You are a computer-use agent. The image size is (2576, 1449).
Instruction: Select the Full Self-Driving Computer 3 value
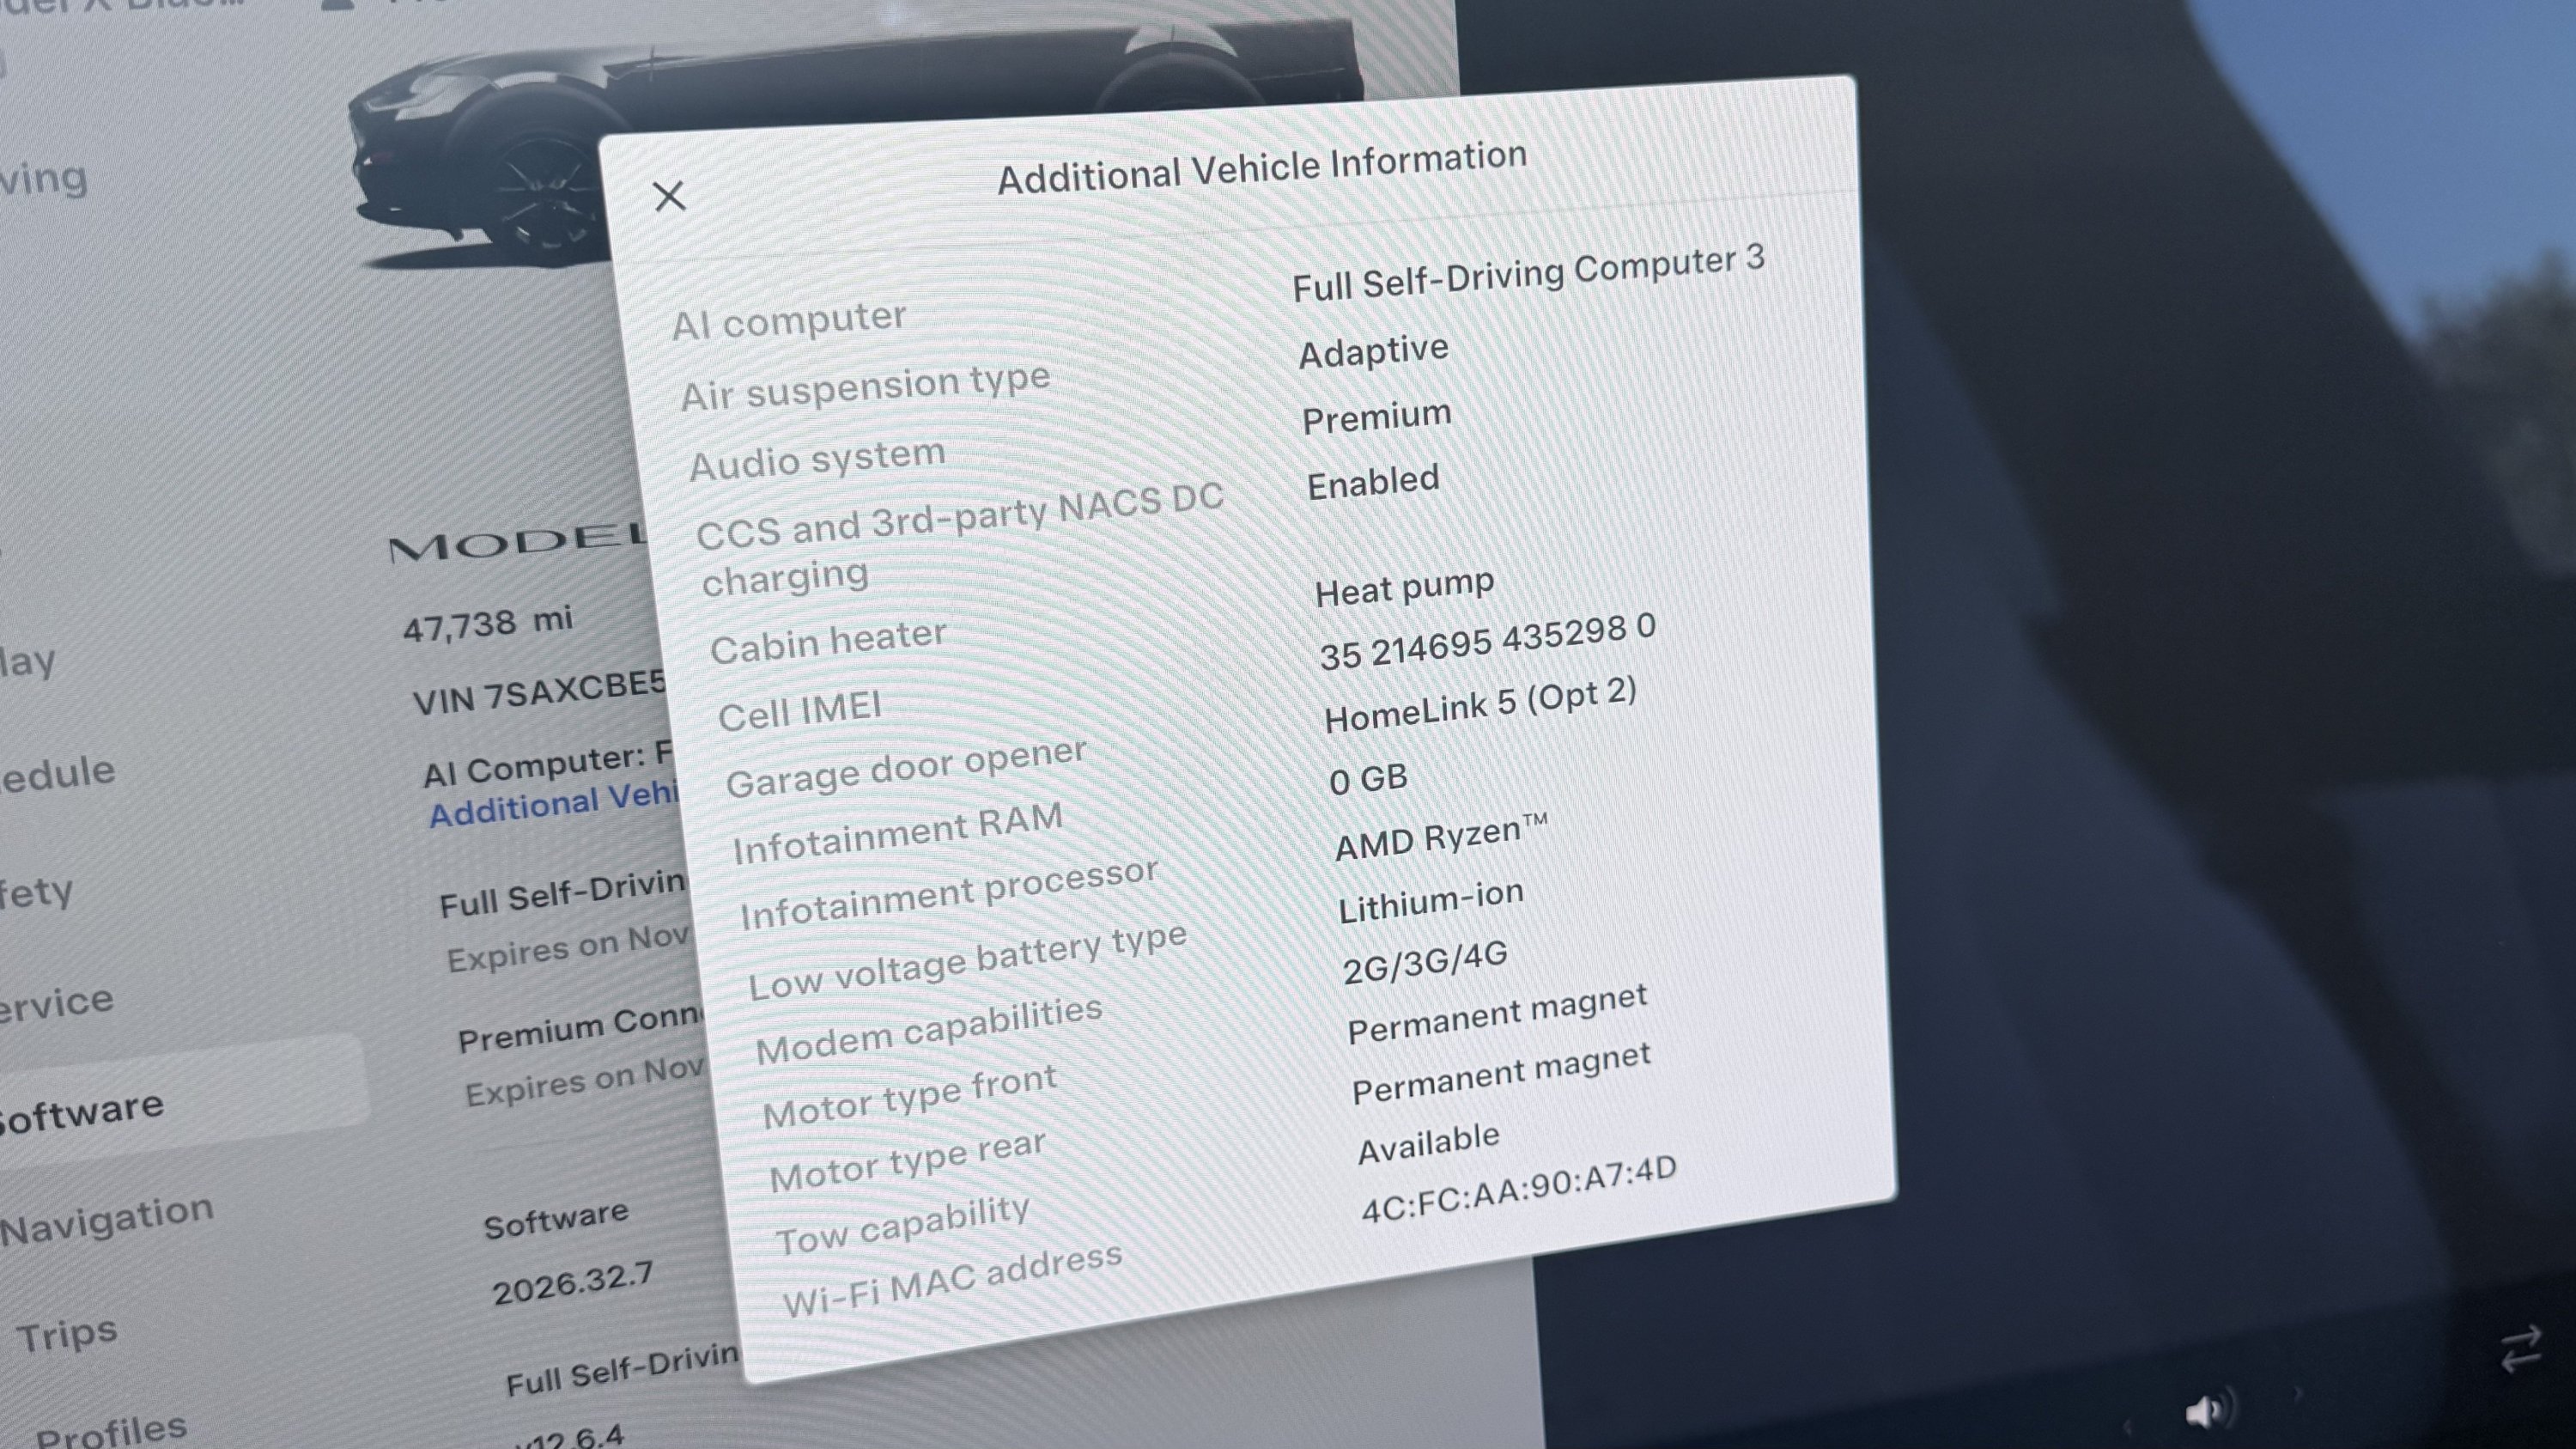click(x=1528, y=273)
